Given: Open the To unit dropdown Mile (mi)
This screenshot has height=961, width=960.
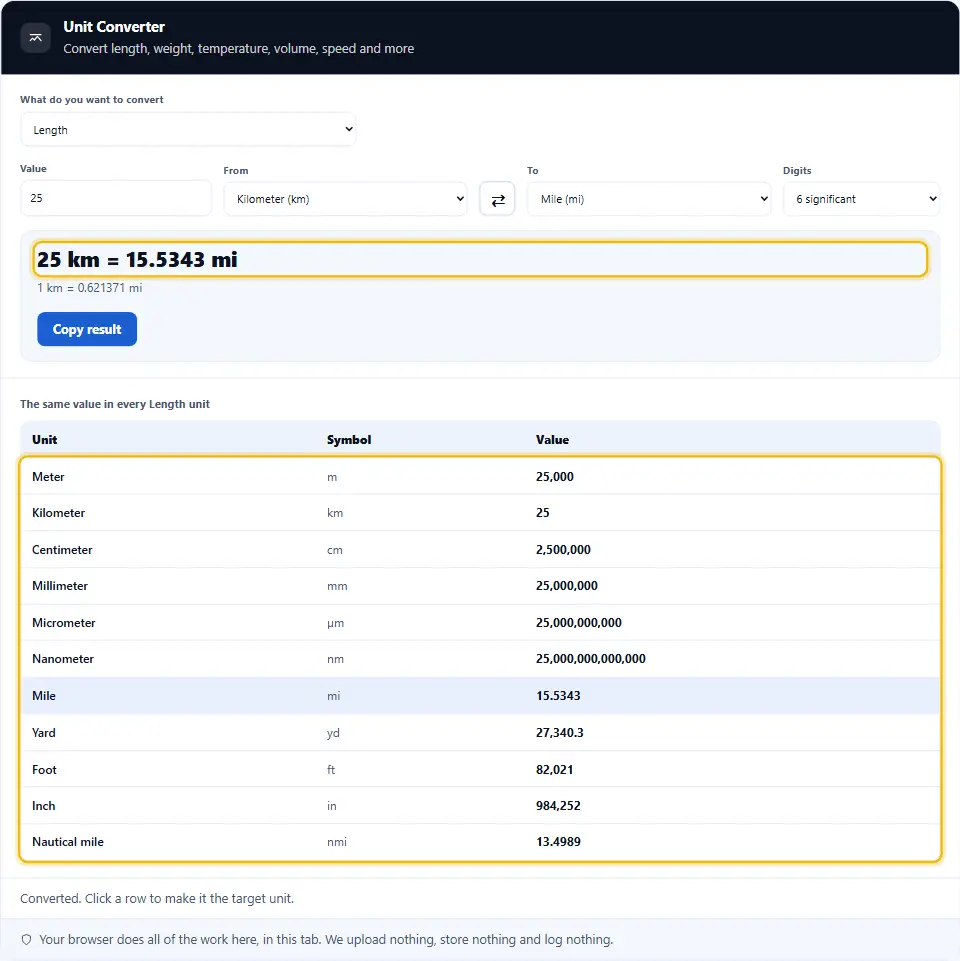Looking at the screenshot, I should pos(649,199).
